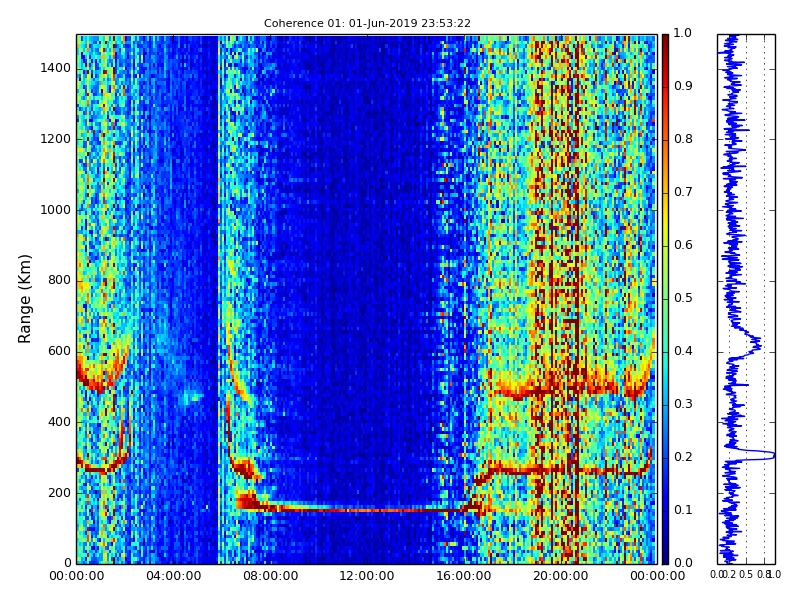Click the 12:00:00 time axis label

coord(367,577)
